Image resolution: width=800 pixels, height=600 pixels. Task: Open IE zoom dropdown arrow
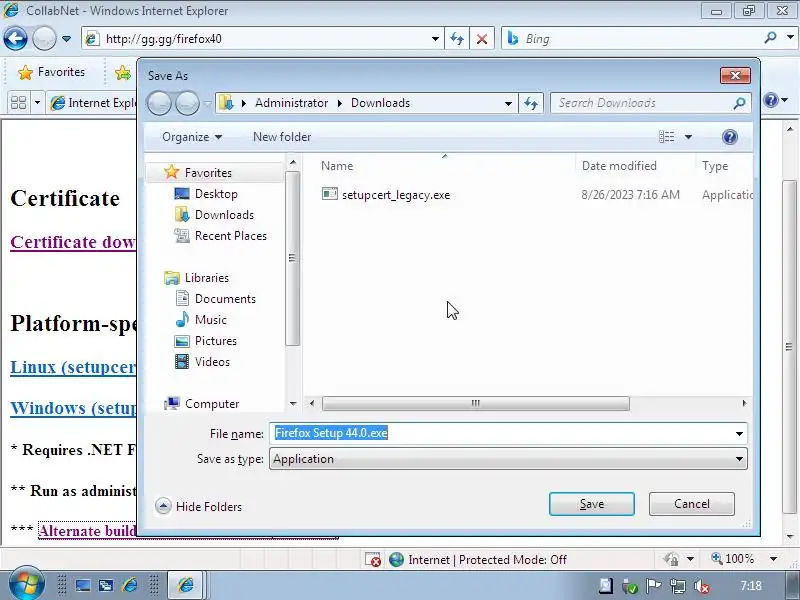(773, 559)
